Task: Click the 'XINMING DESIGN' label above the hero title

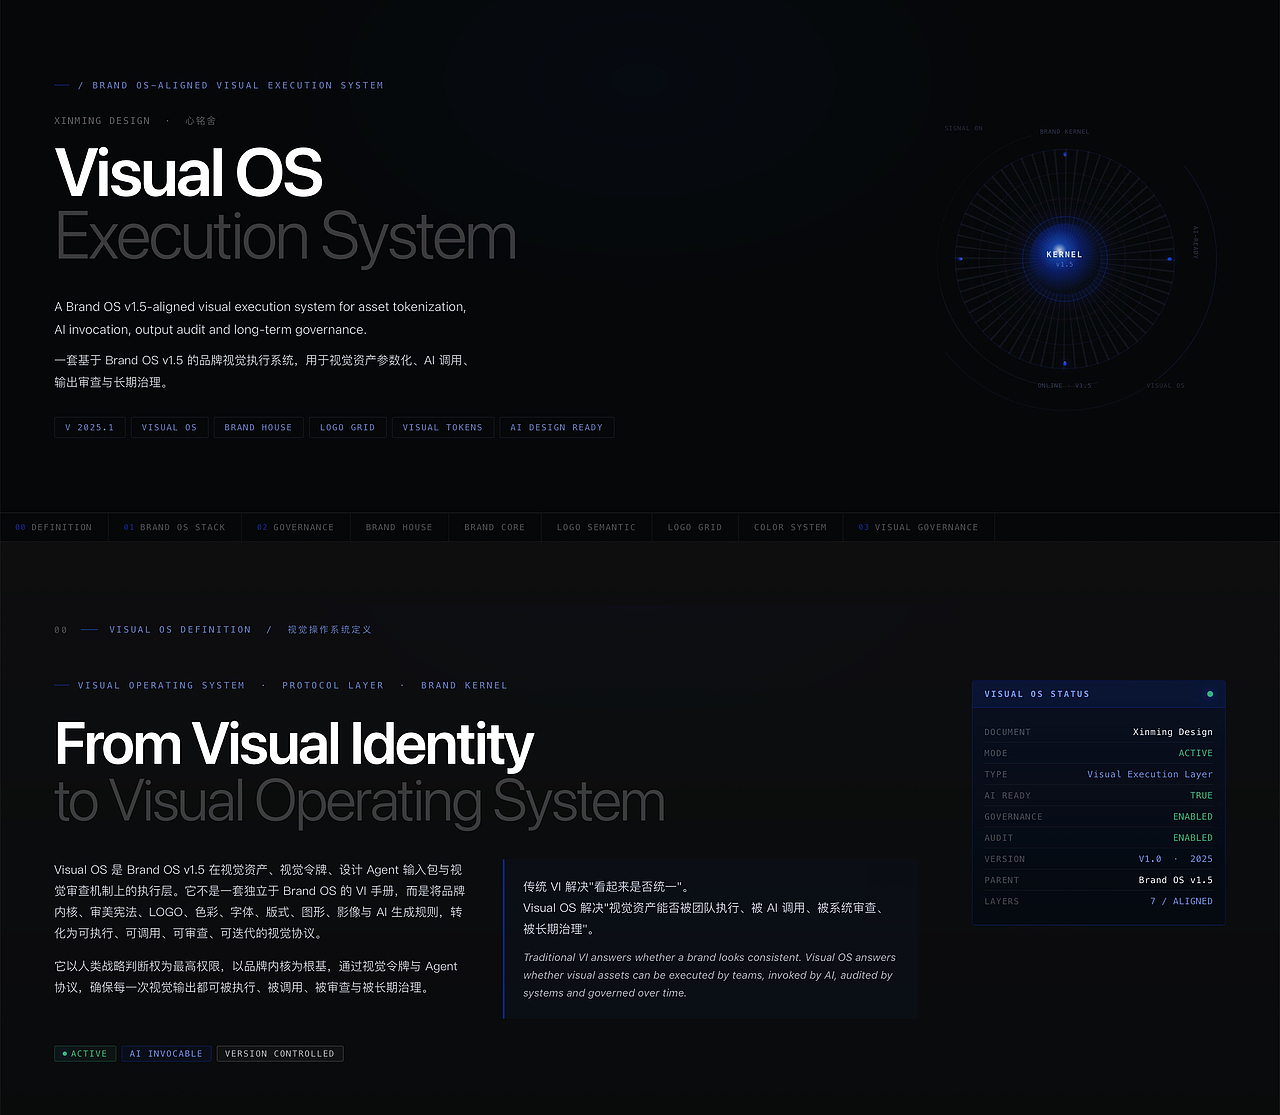Action: click(102, 121)
